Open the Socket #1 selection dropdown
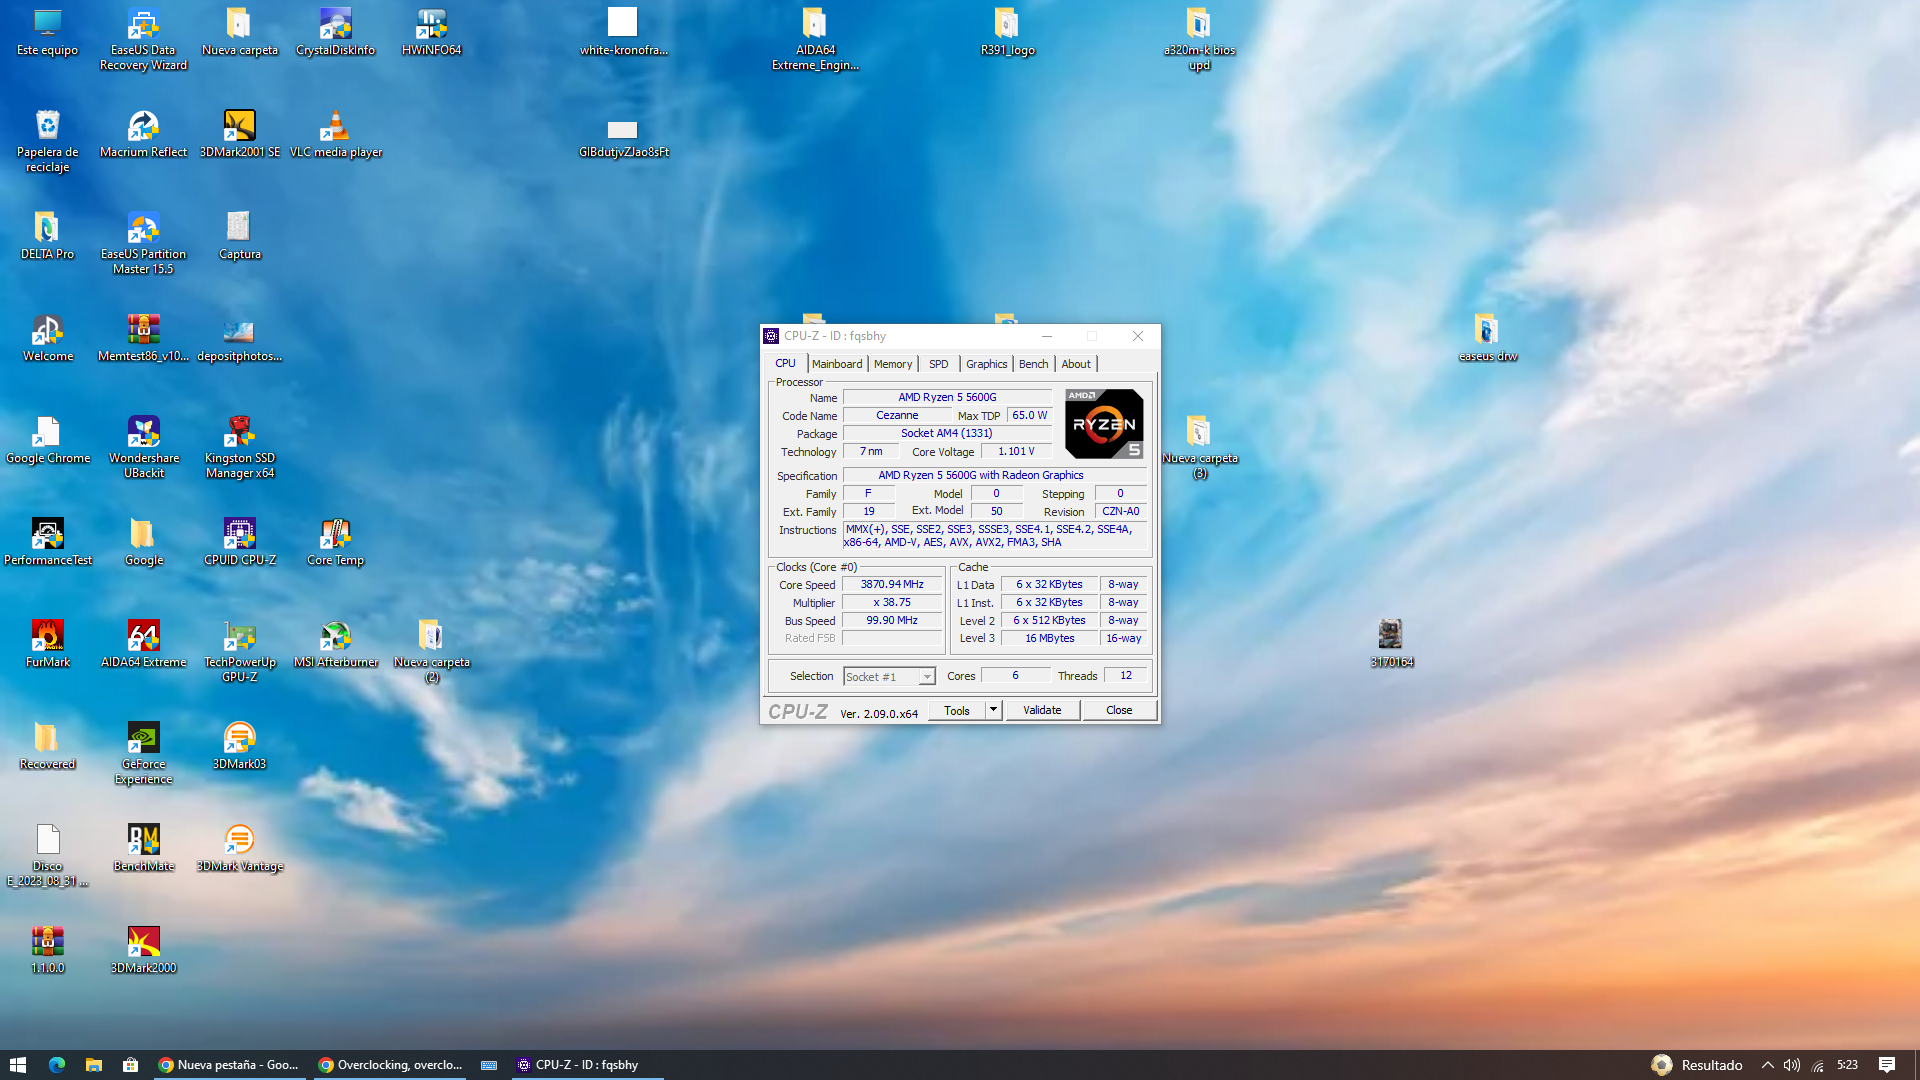1920x1080 pixels. 889,677
